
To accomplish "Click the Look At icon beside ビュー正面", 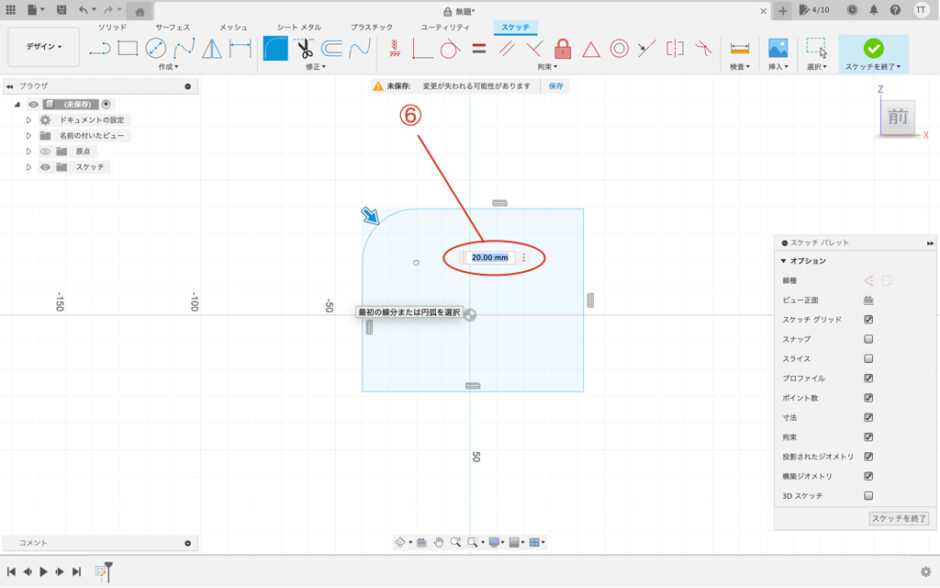I will (x=868, y=300).
